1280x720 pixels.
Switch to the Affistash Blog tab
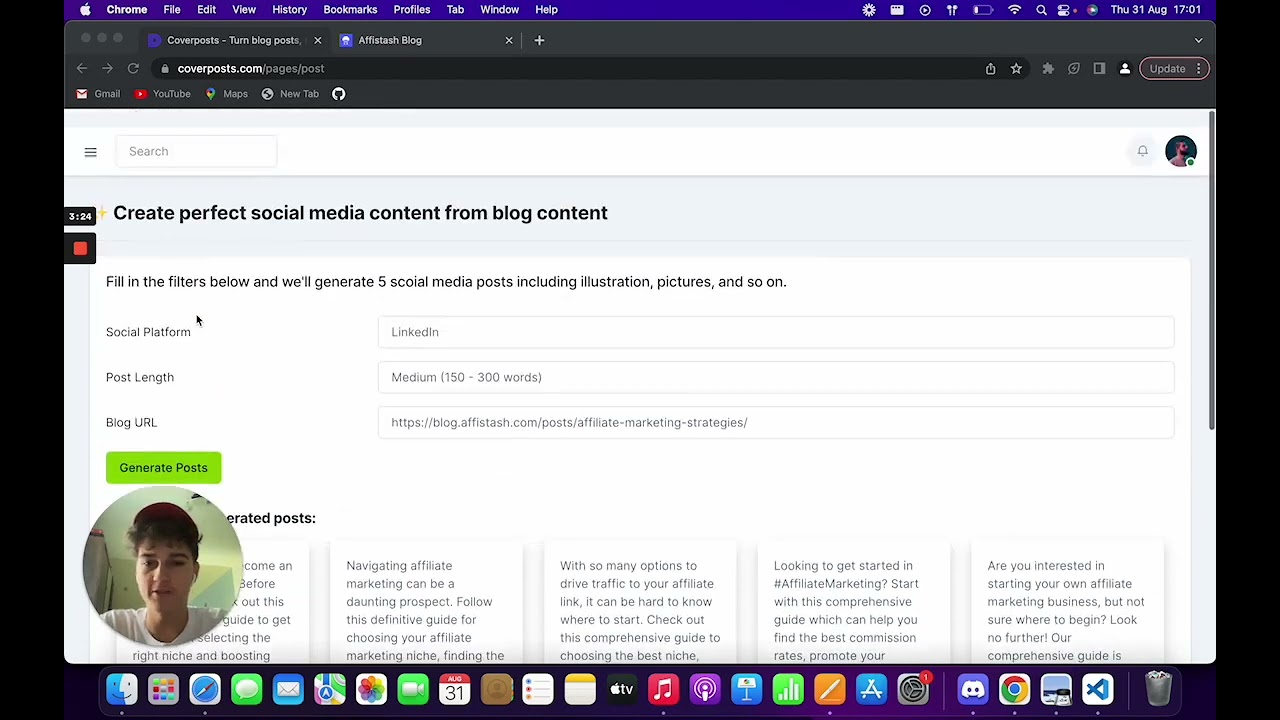427,40
